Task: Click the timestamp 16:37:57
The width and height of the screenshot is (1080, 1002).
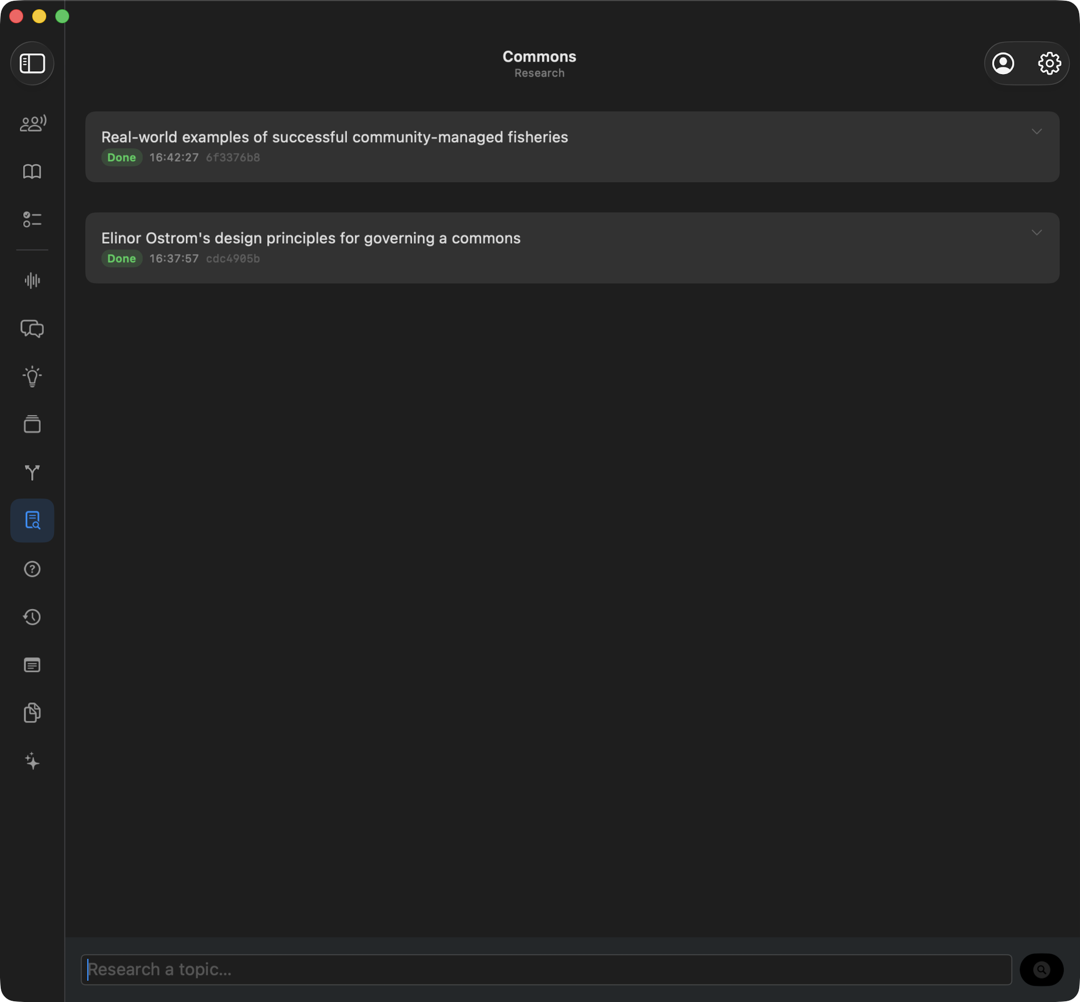Action: pyautogui.click(x=174, y=259)
